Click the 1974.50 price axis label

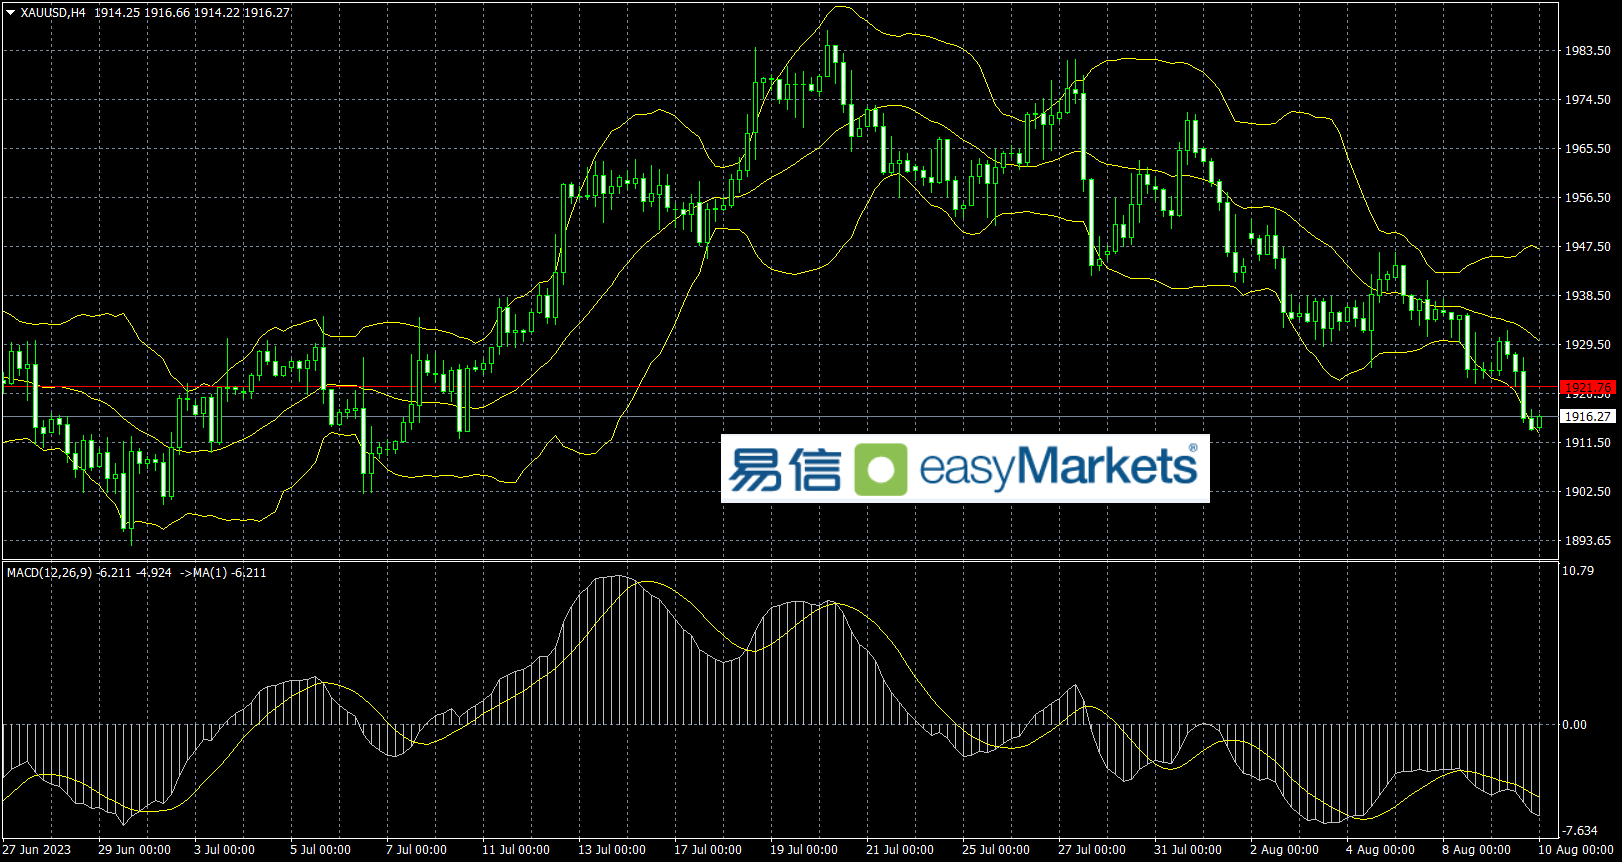[1588, 100]
